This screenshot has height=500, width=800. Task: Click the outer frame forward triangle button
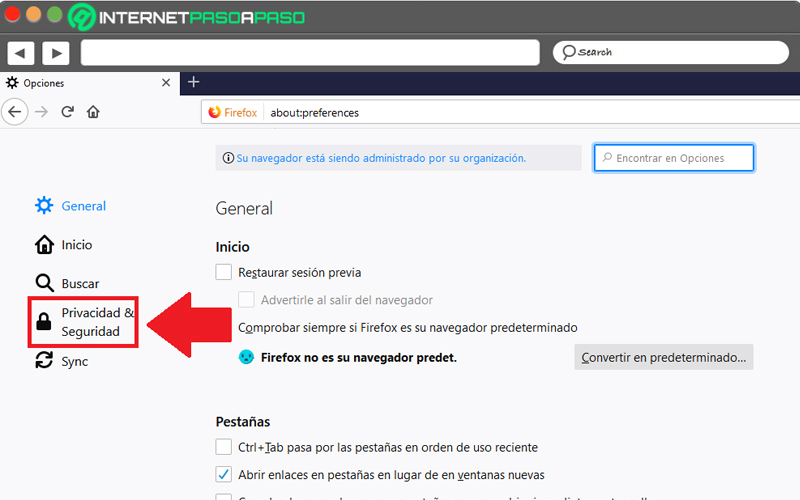pyautogui.click(x=56, y=53)
